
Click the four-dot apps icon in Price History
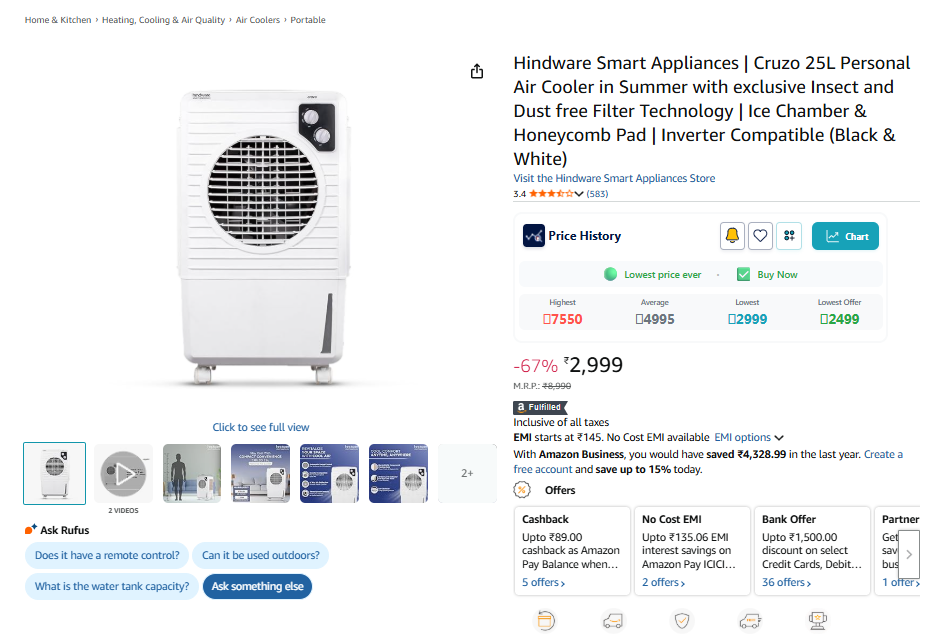[x=789, y=236]
